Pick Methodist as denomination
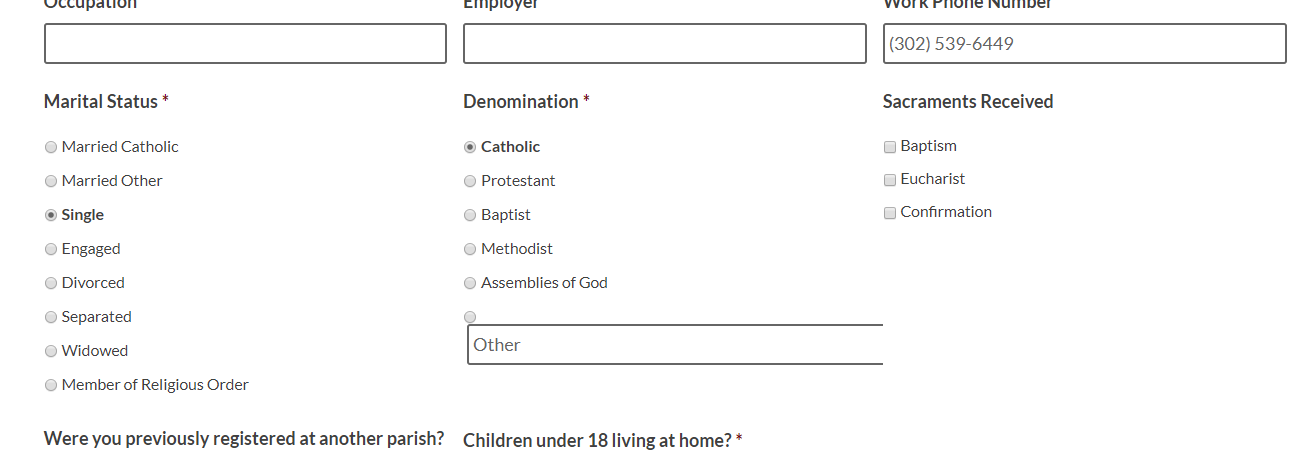1296x453 pixels. 470,249
